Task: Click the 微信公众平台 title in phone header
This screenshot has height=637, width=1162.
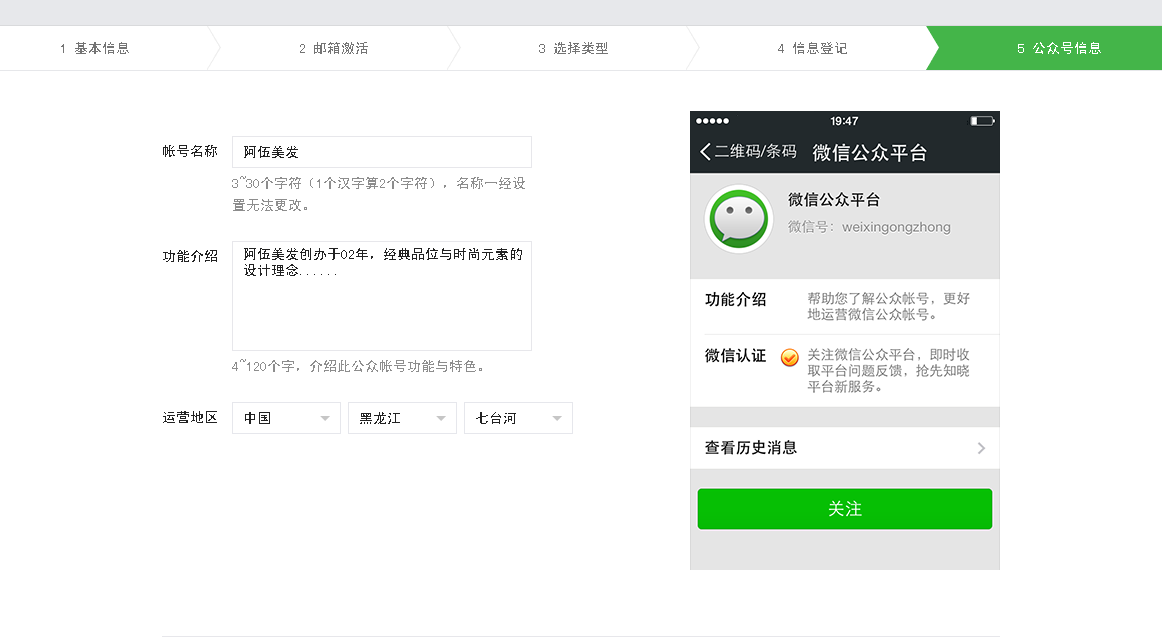Action: click(869, 152)
